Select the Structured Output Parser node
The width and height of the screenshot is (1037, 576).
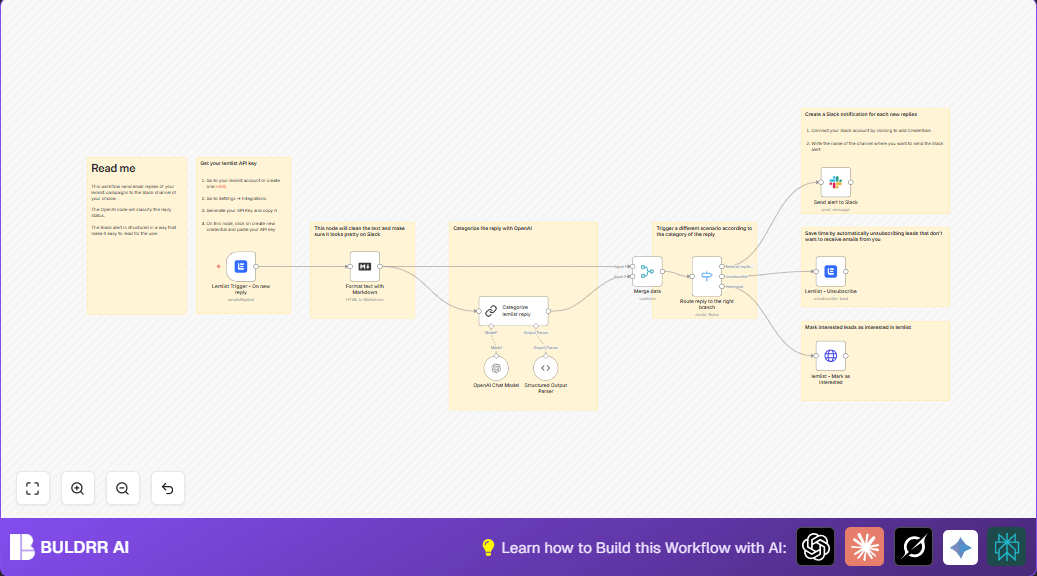[x=546, y=368]
